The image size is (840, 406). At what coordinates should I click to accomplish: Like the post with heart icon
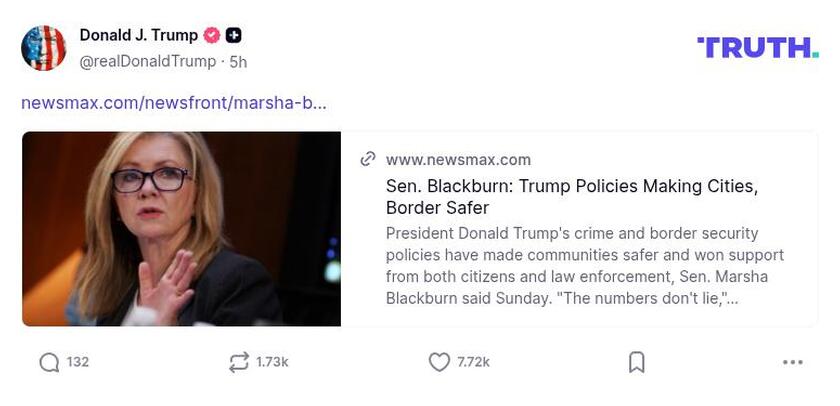click(x=439, y=362)
